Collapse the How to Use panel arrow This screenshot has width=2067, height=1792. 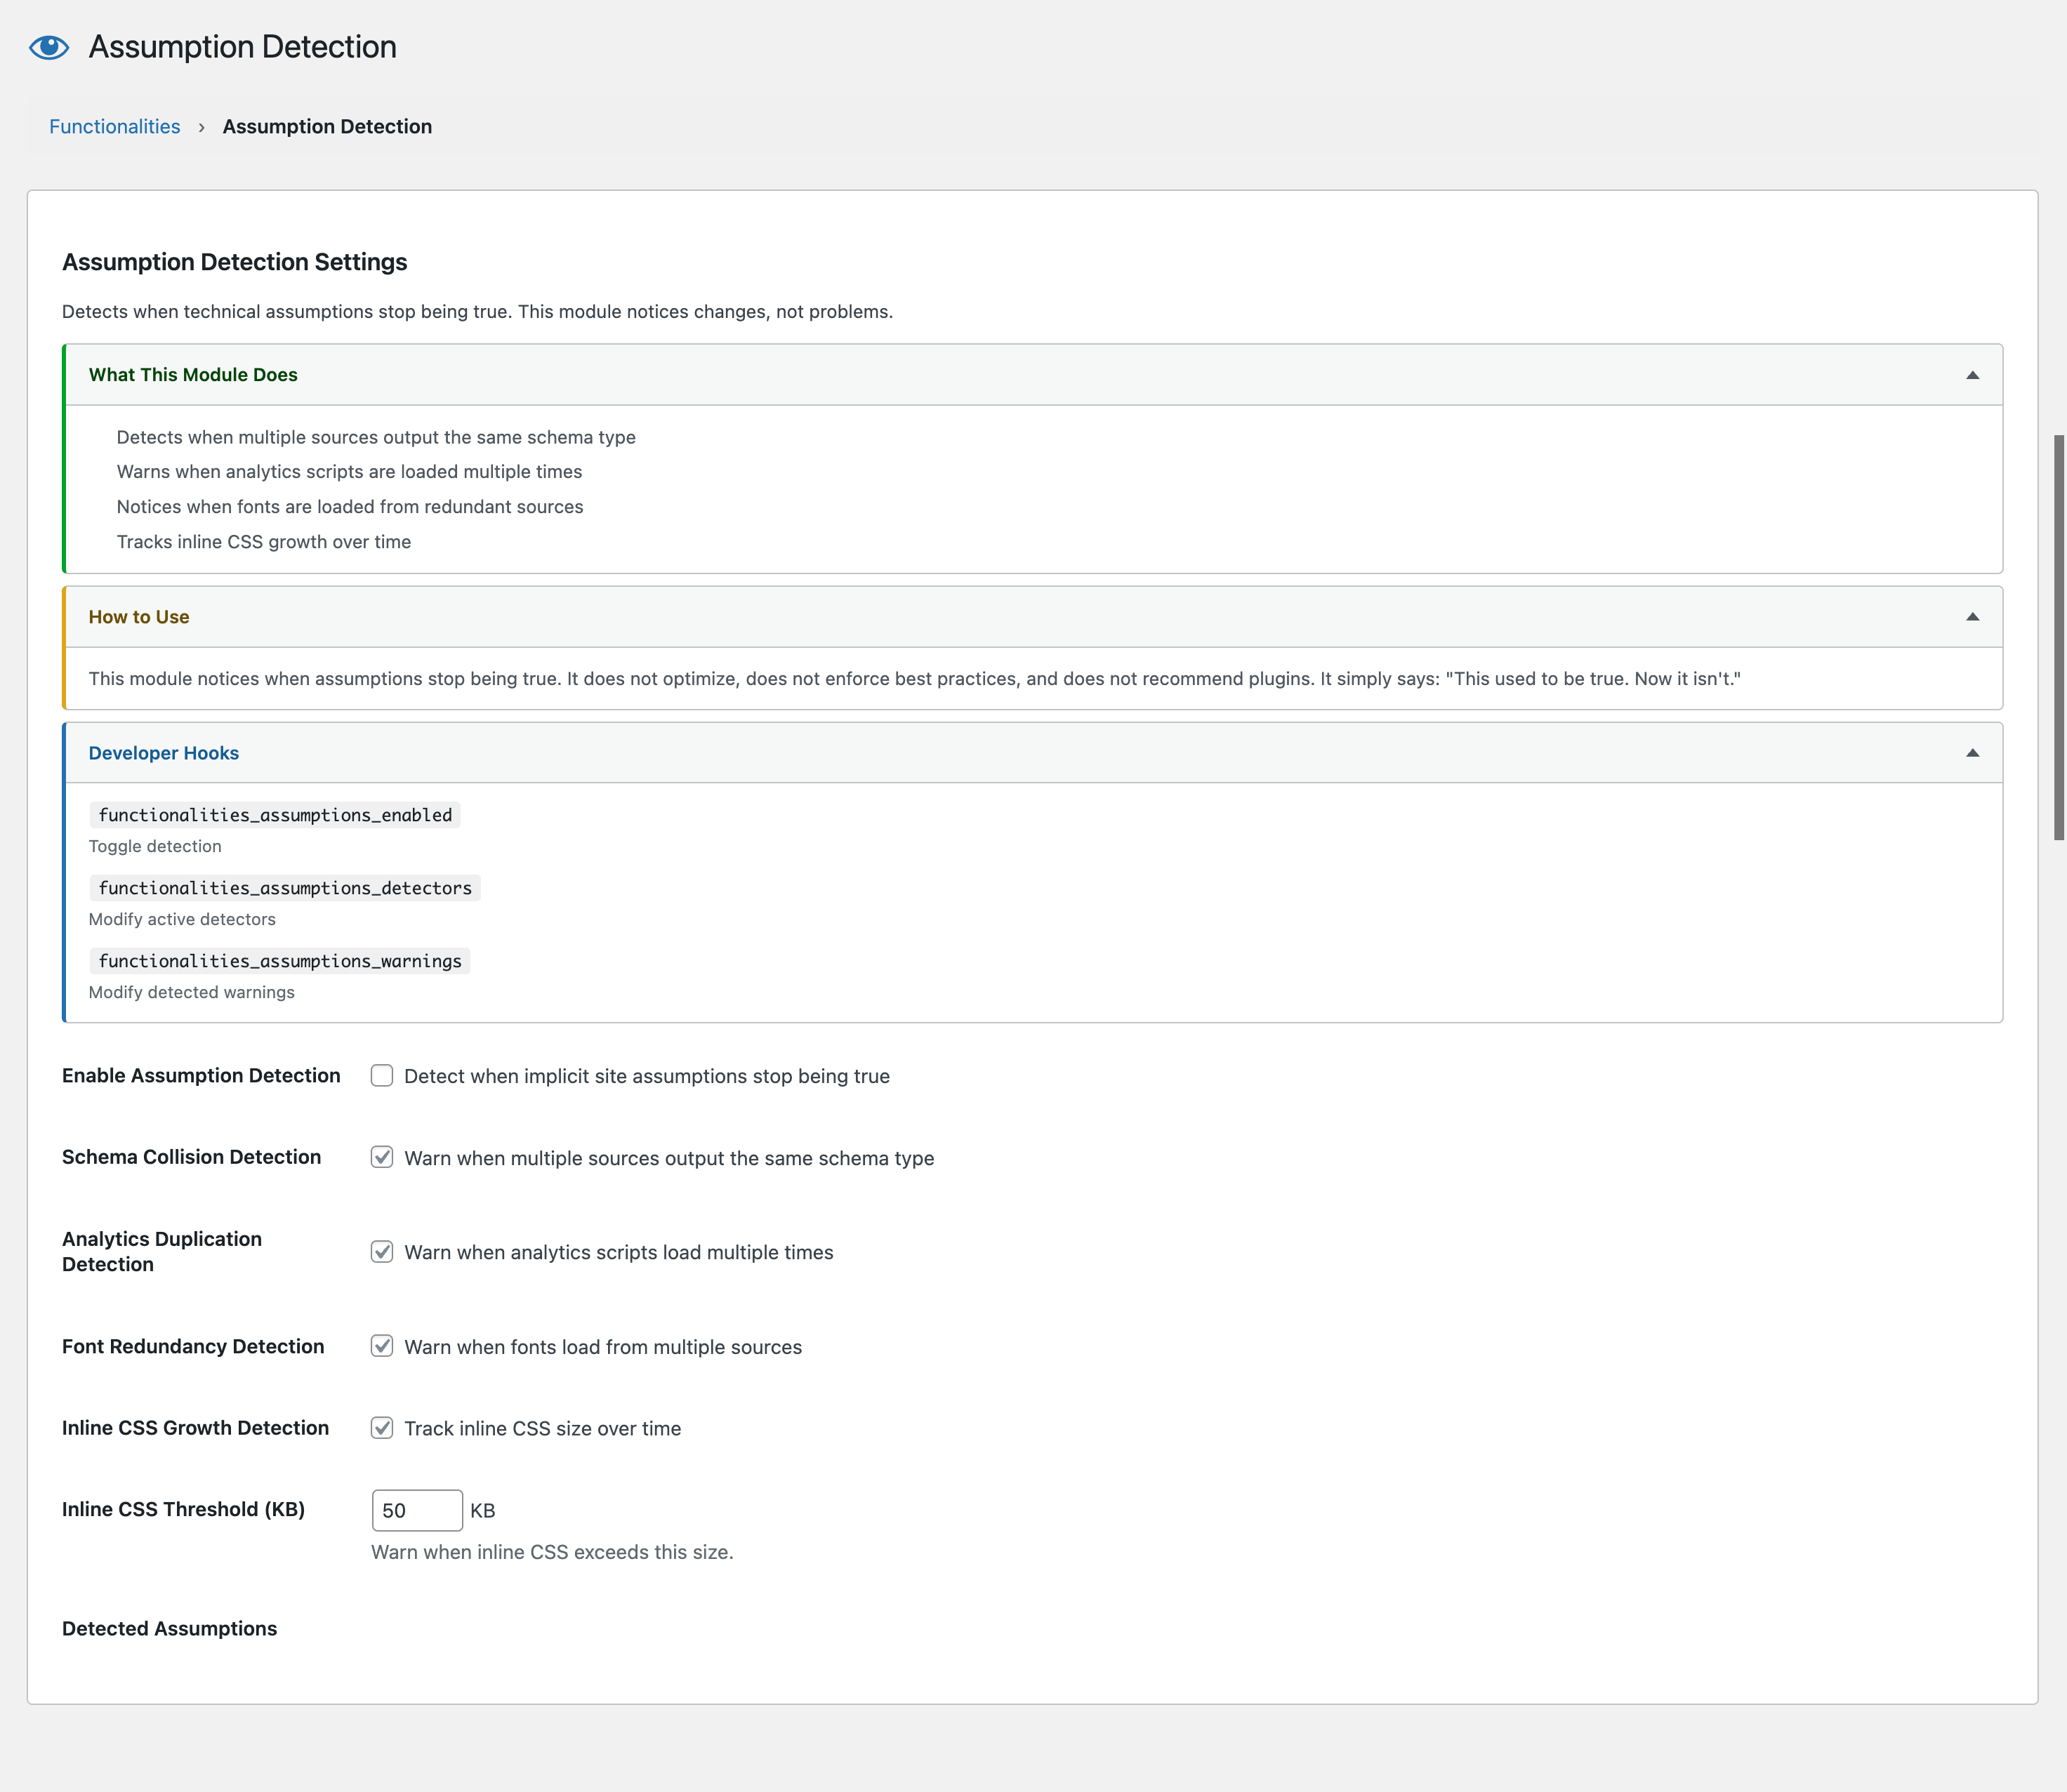click(x=1972, y=617)
